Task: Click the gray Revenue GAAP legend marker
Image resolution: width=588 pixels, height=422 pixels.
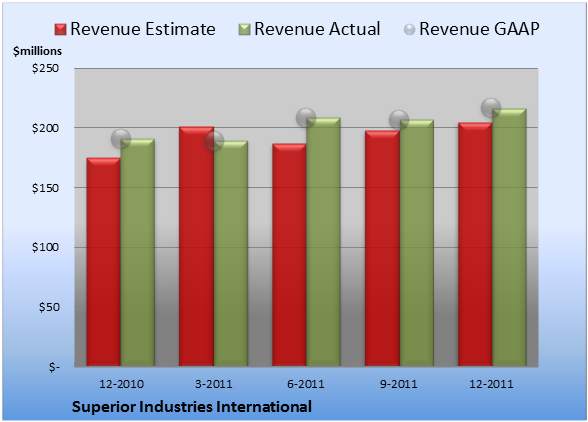Action: click(x=410, y=29)
